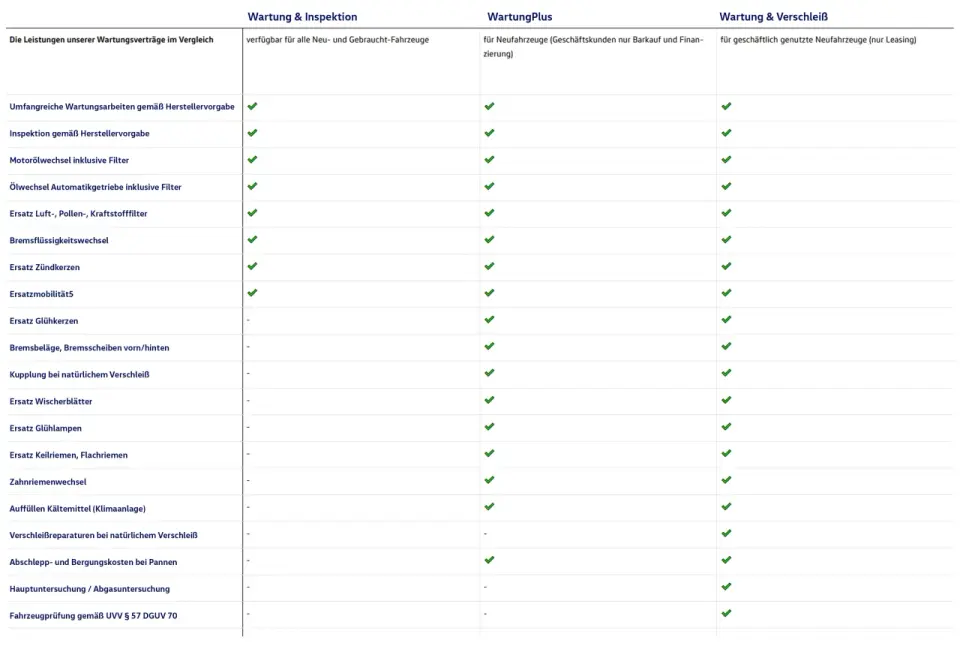
Task: Select the Wartung & Verschleiß column header
Action: pyautogui.click(x=773, y=17)
